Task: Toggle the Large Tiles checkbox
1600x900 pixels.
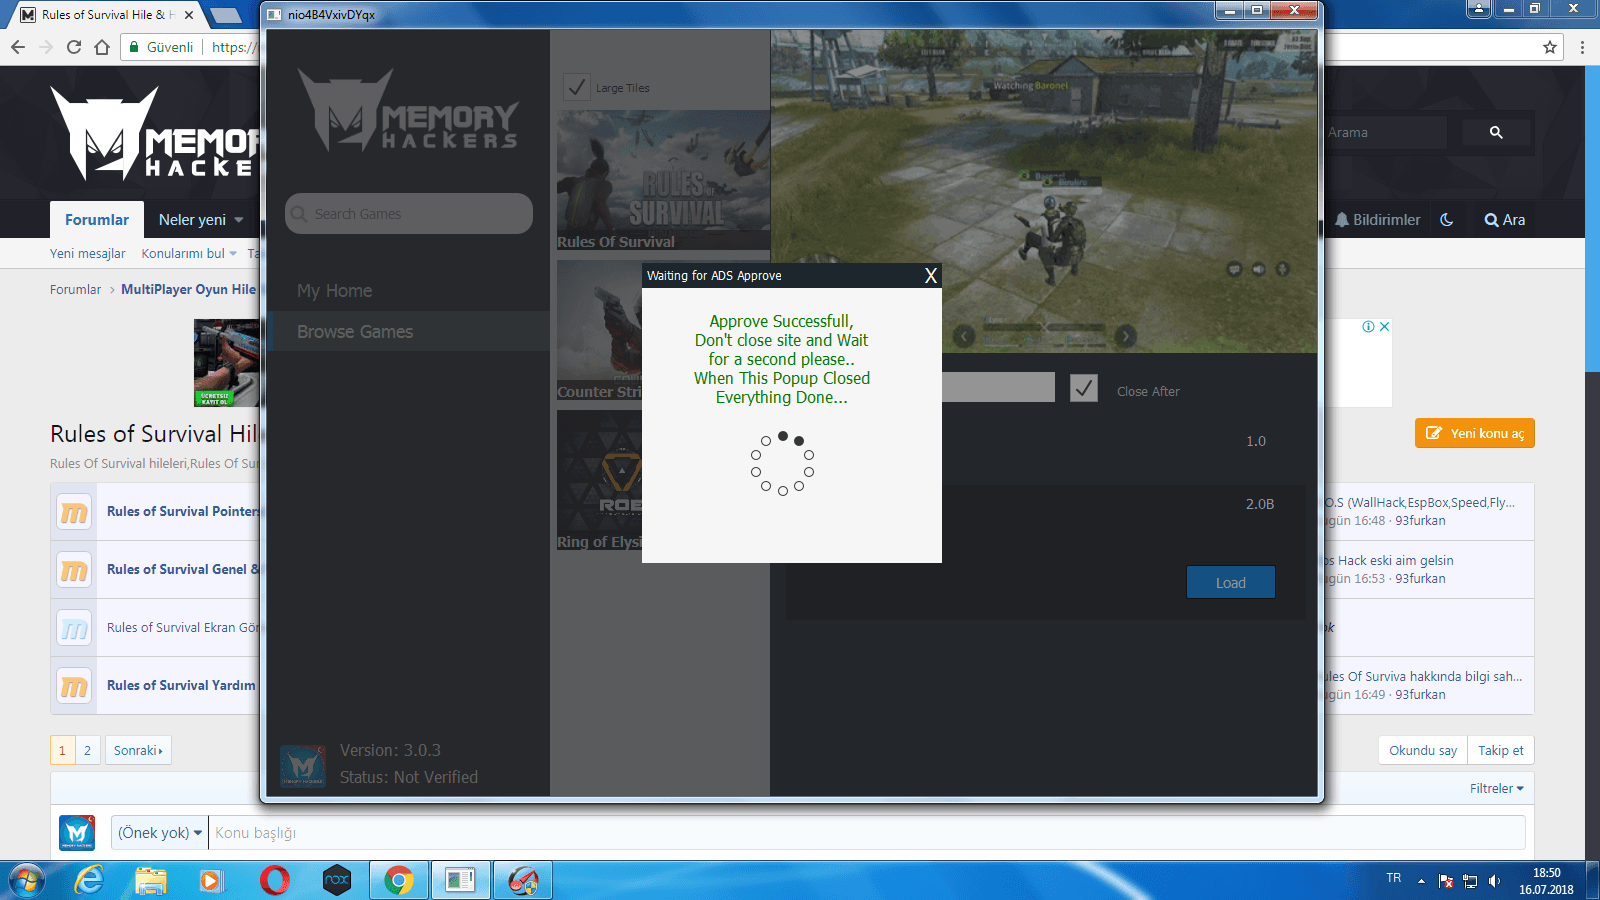Action: pyautogui.click(x=576, y=87)
